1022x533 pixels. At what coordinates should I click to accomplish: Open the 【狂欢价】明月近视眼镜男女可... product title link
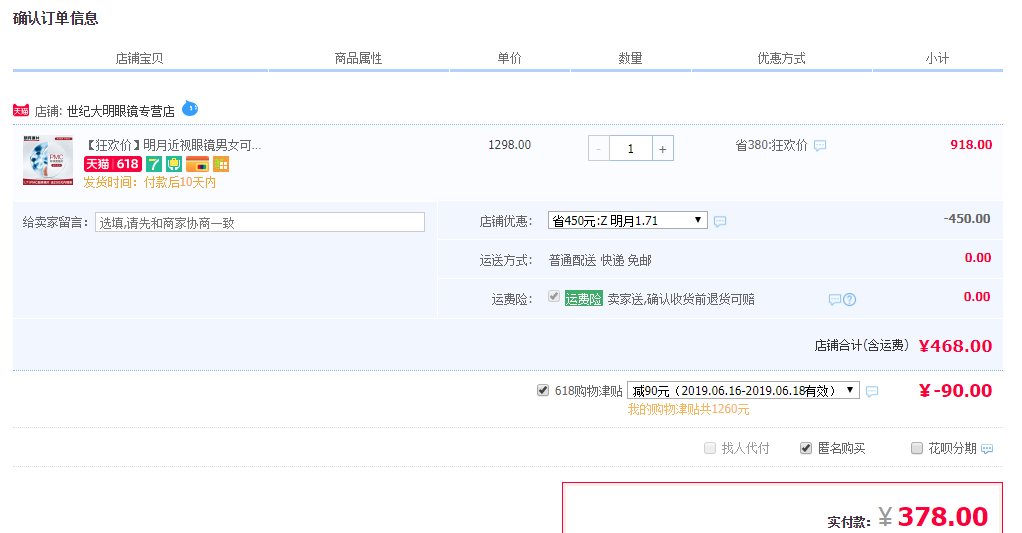coord(173,145)
